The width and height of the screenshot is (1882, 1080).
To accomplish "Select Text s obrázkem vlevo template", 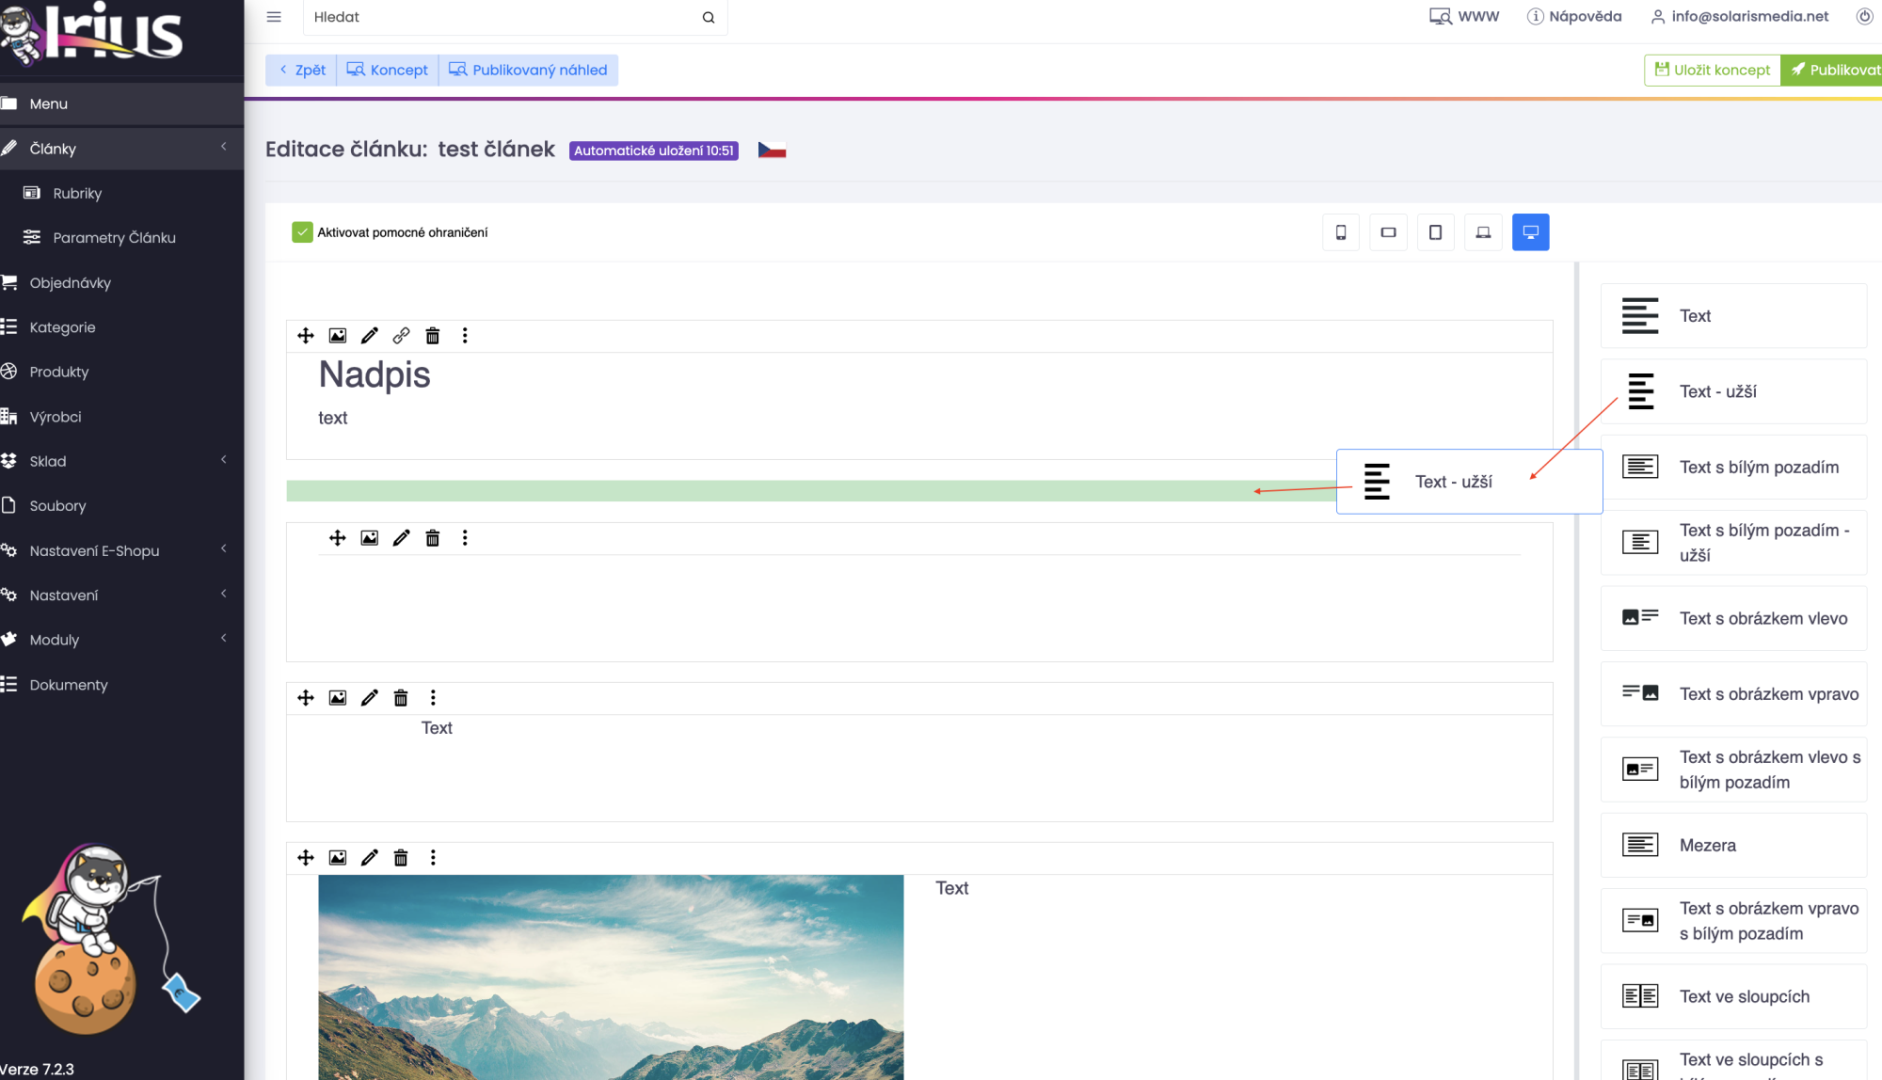I will [1734, 618].
